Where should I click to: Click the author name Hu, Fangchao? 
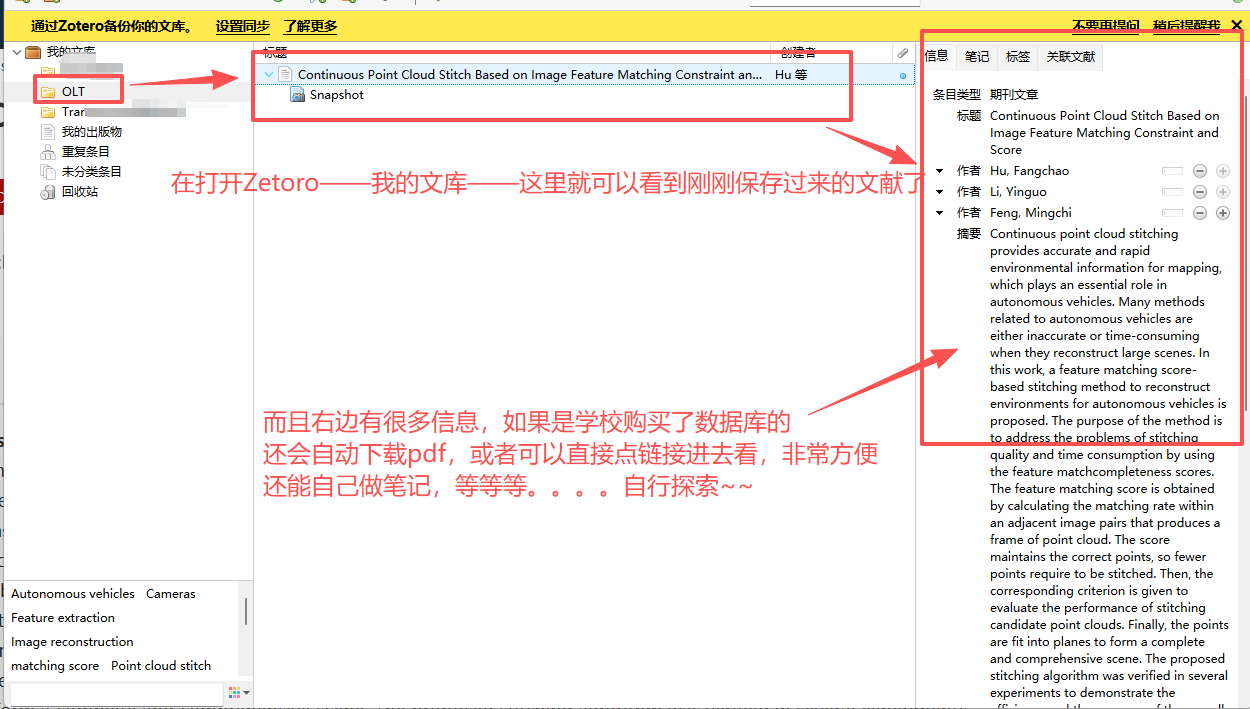pos(1029,171)
